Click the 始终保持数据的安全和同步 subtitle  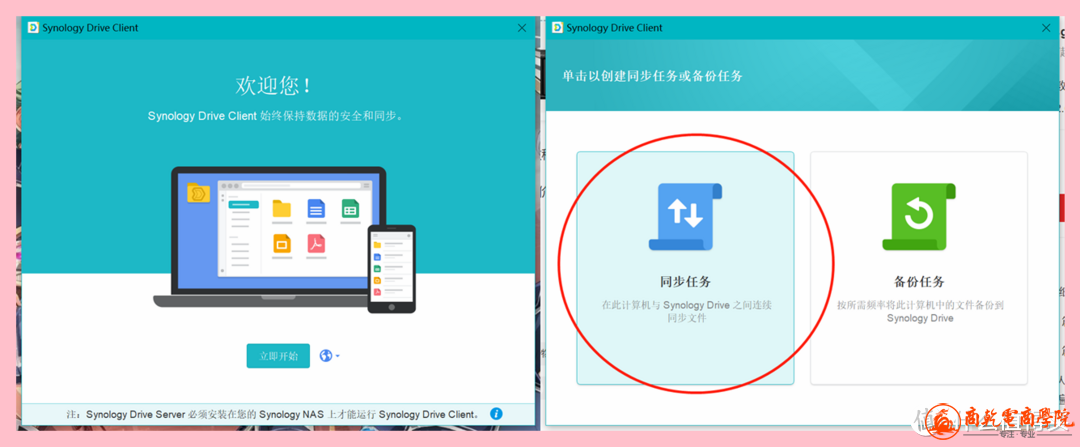(276, 116)
